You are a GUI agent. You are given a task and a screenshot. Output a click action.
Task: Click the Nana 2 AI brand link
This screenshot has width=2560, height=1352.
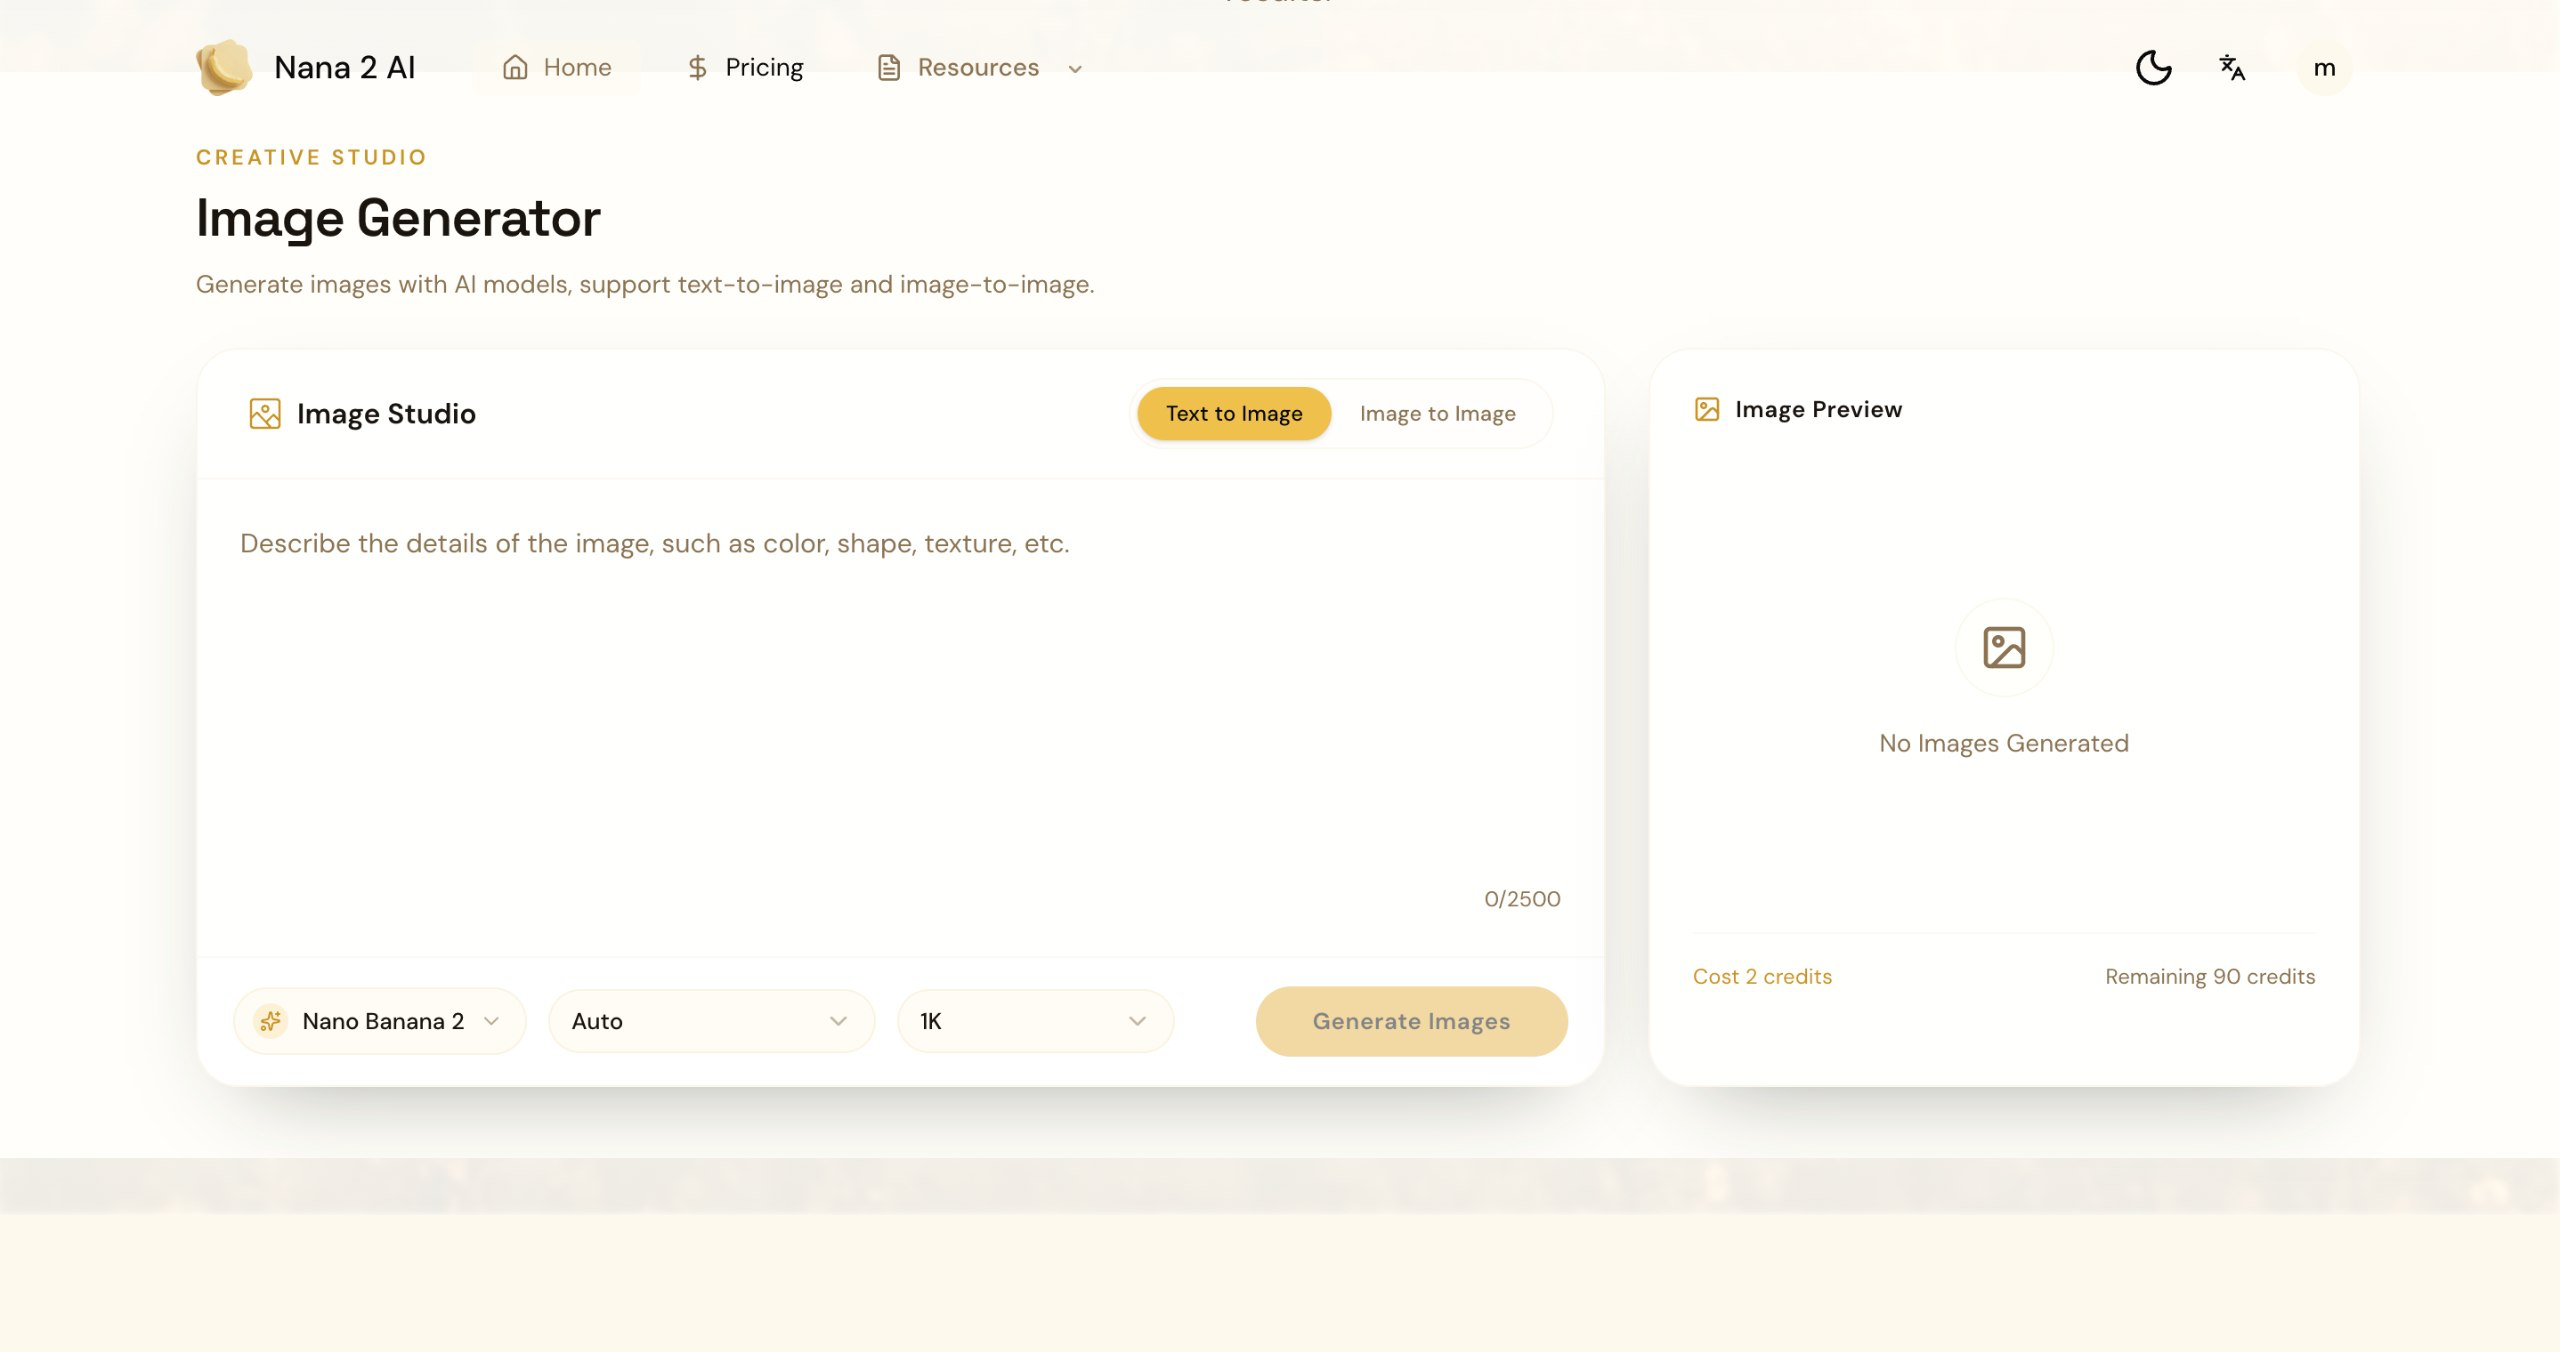pyautogui.click(x=344, y=68)
